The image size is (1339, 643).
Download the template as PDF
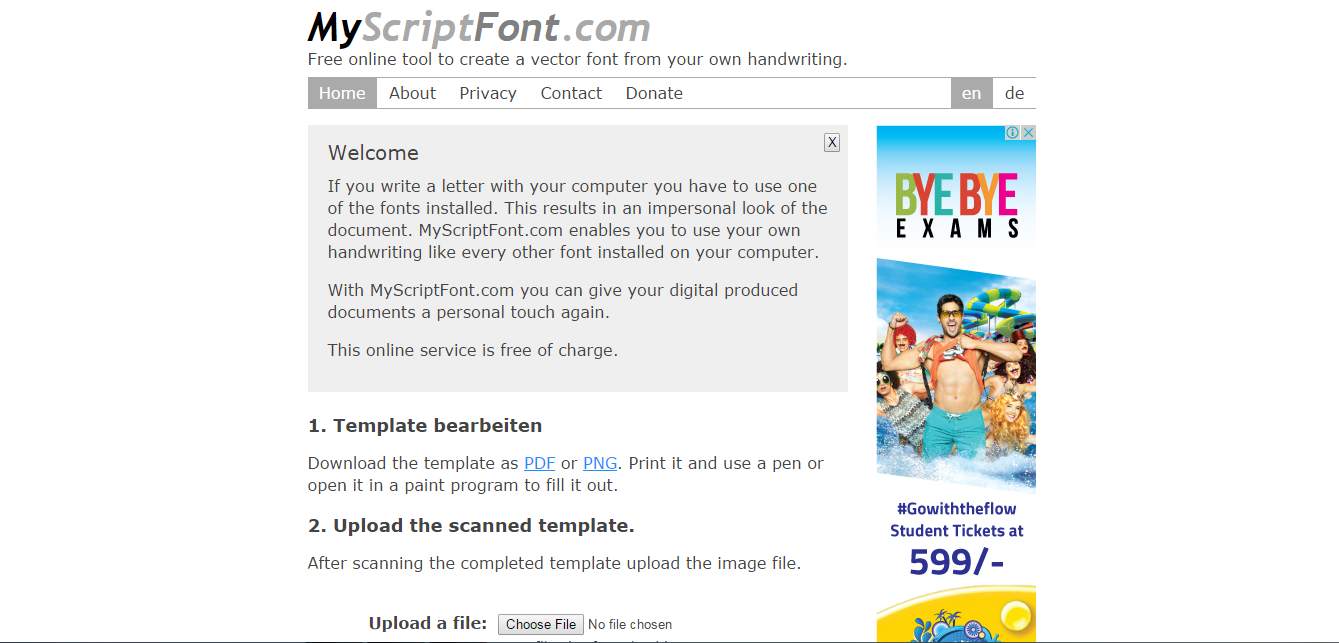[540, 463]
